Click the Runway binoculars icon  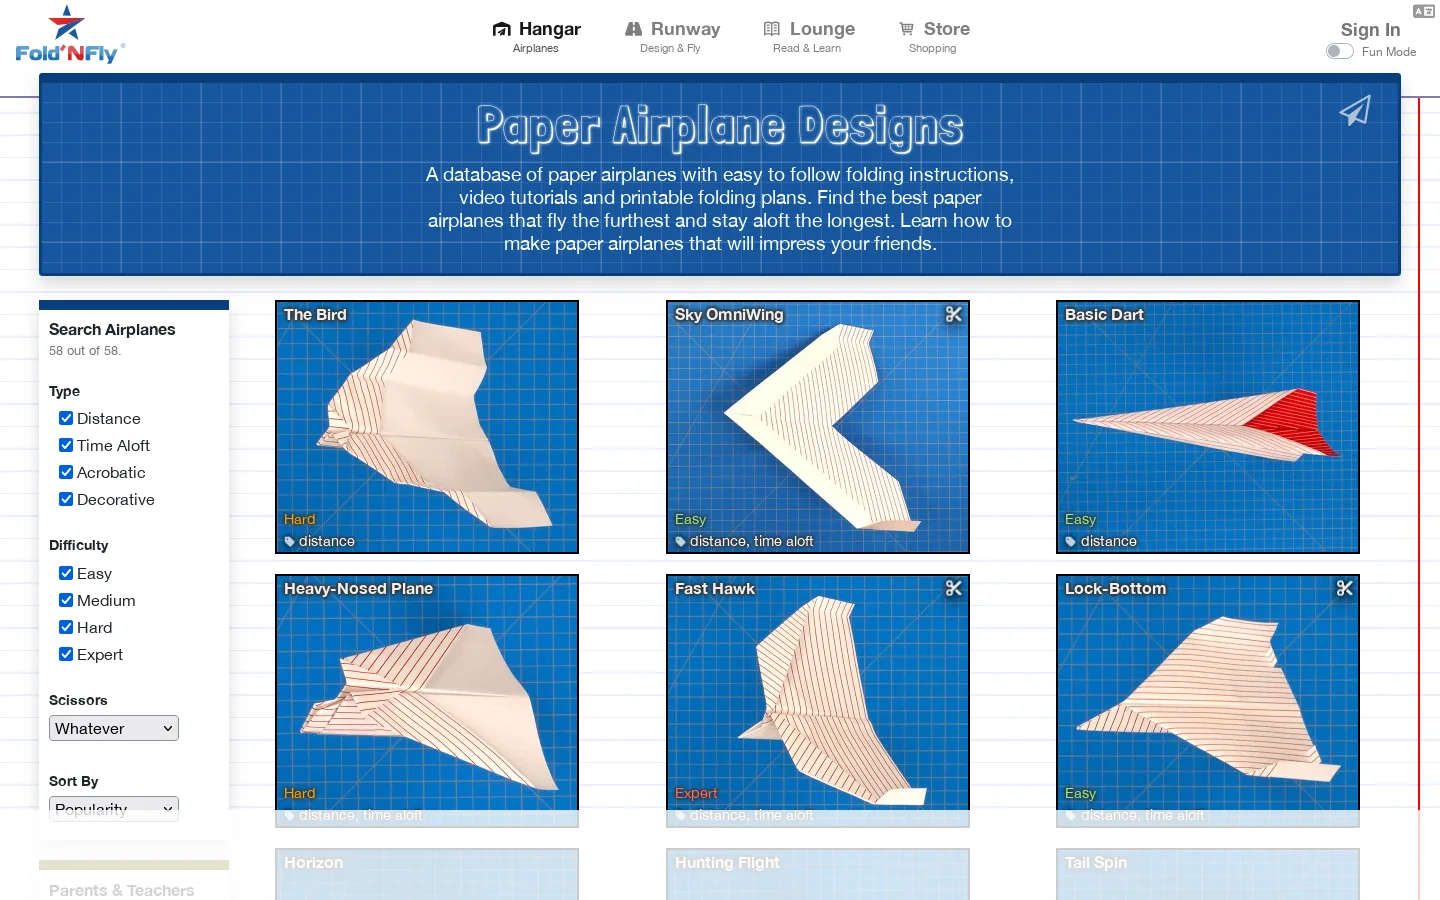click(x=634, y=29)
